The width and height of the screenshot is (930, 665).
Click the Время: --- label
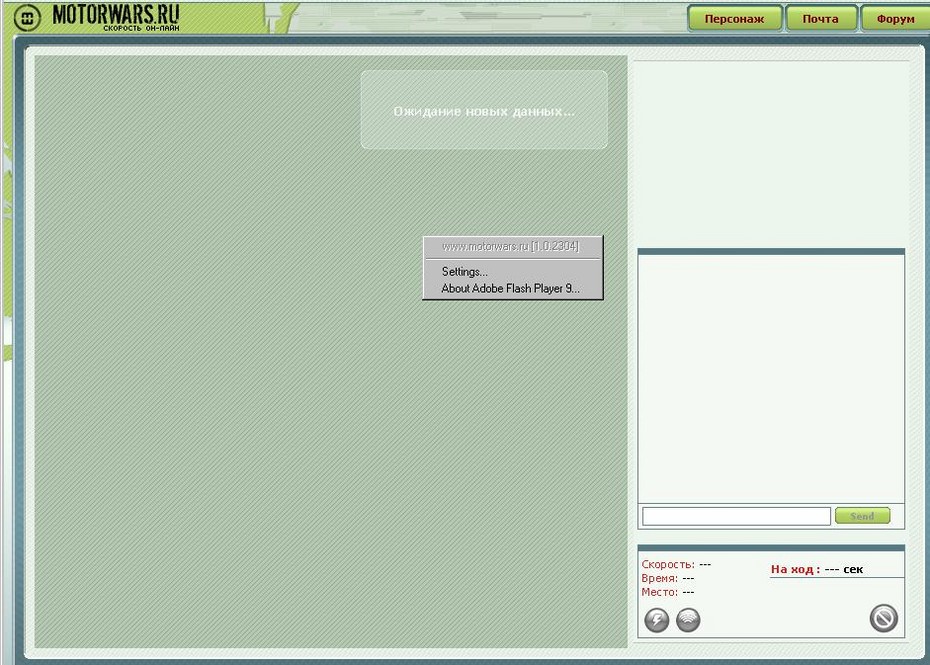(667, 578)
